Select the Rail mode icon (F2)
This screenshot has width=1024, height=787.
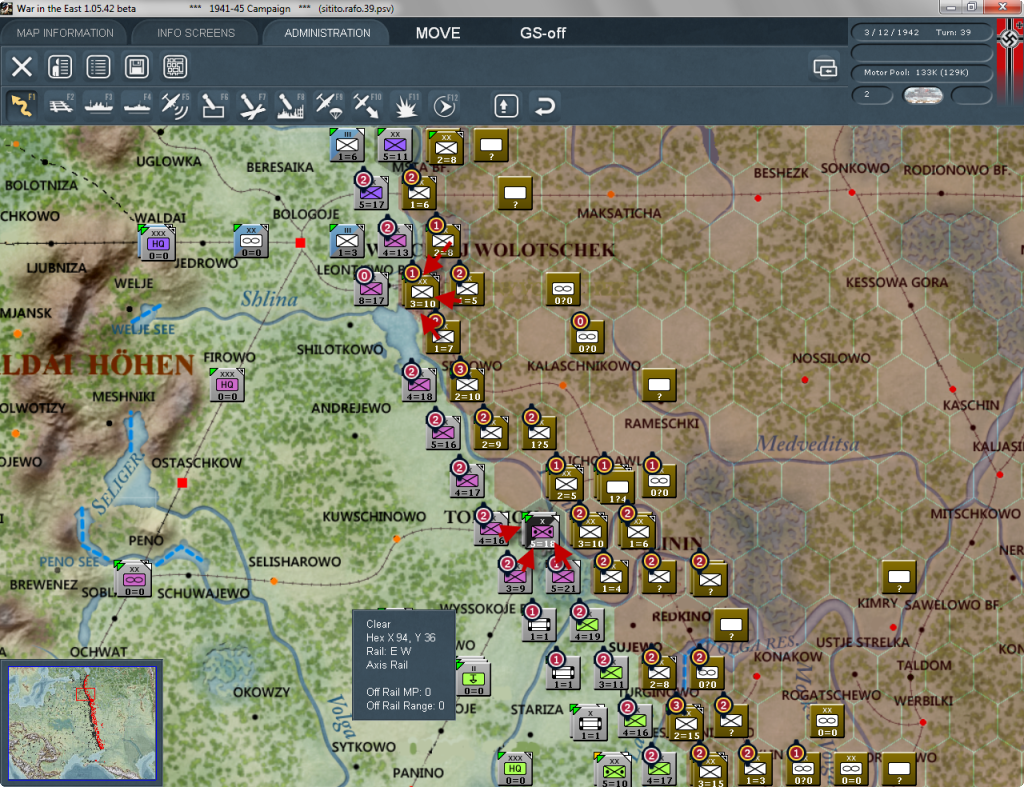61,105
